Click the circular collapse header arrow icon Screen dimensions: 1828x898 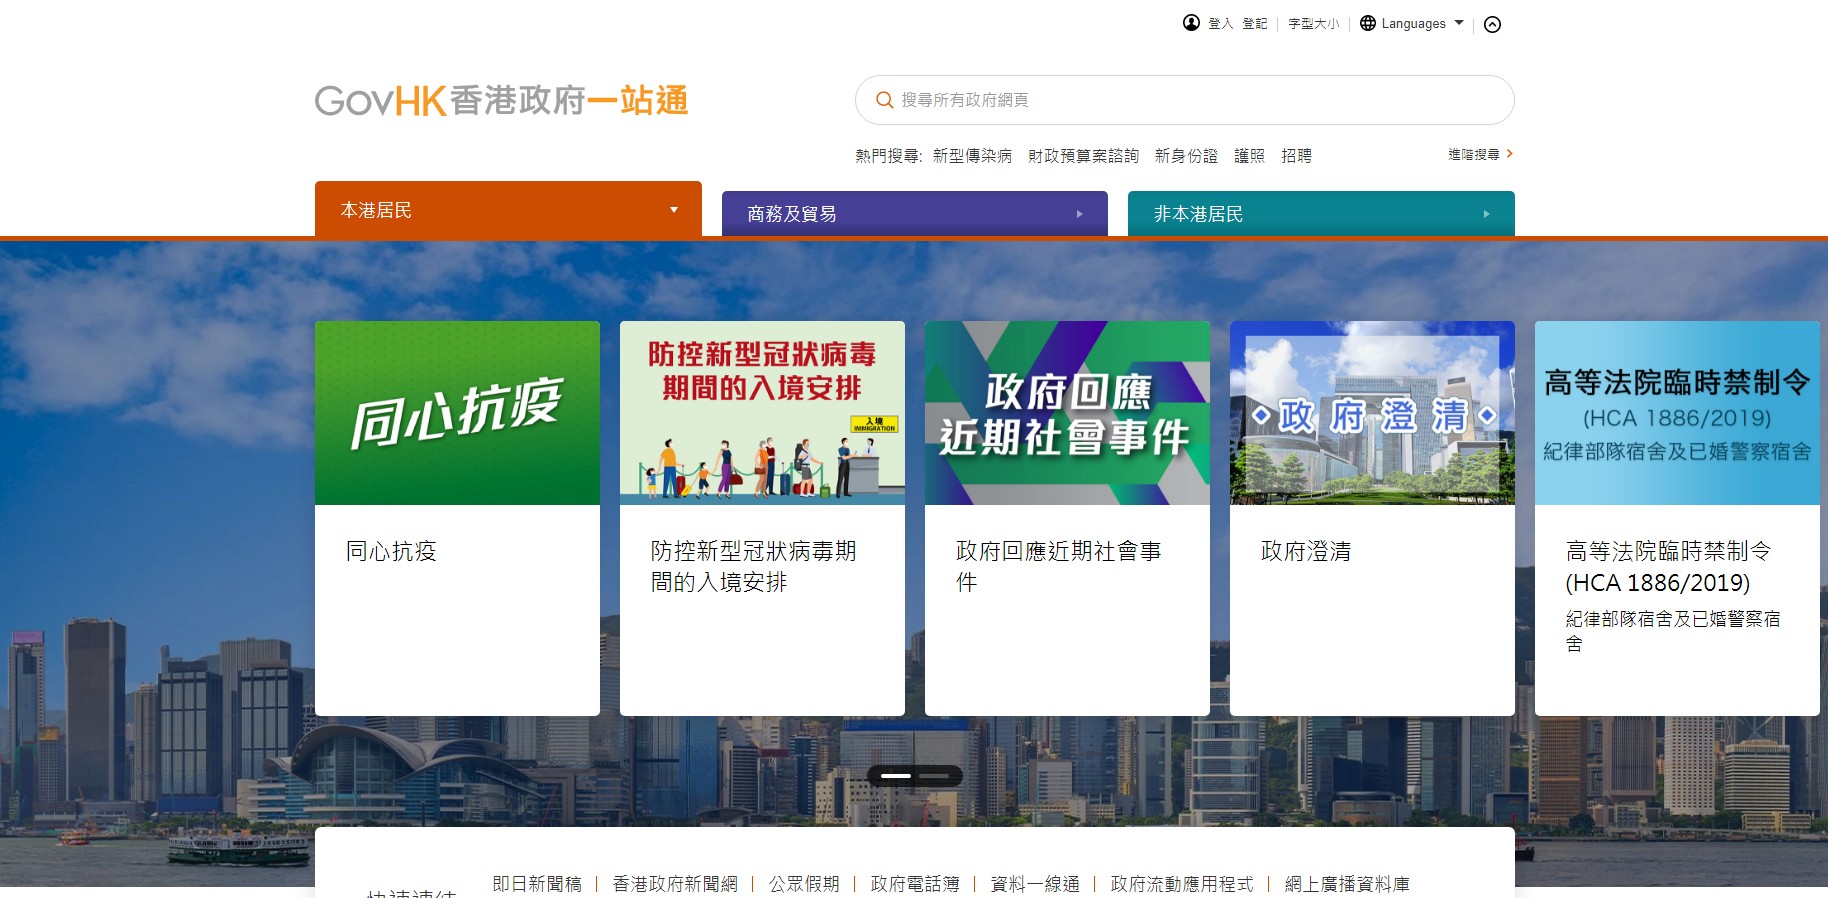point(1492,24)
